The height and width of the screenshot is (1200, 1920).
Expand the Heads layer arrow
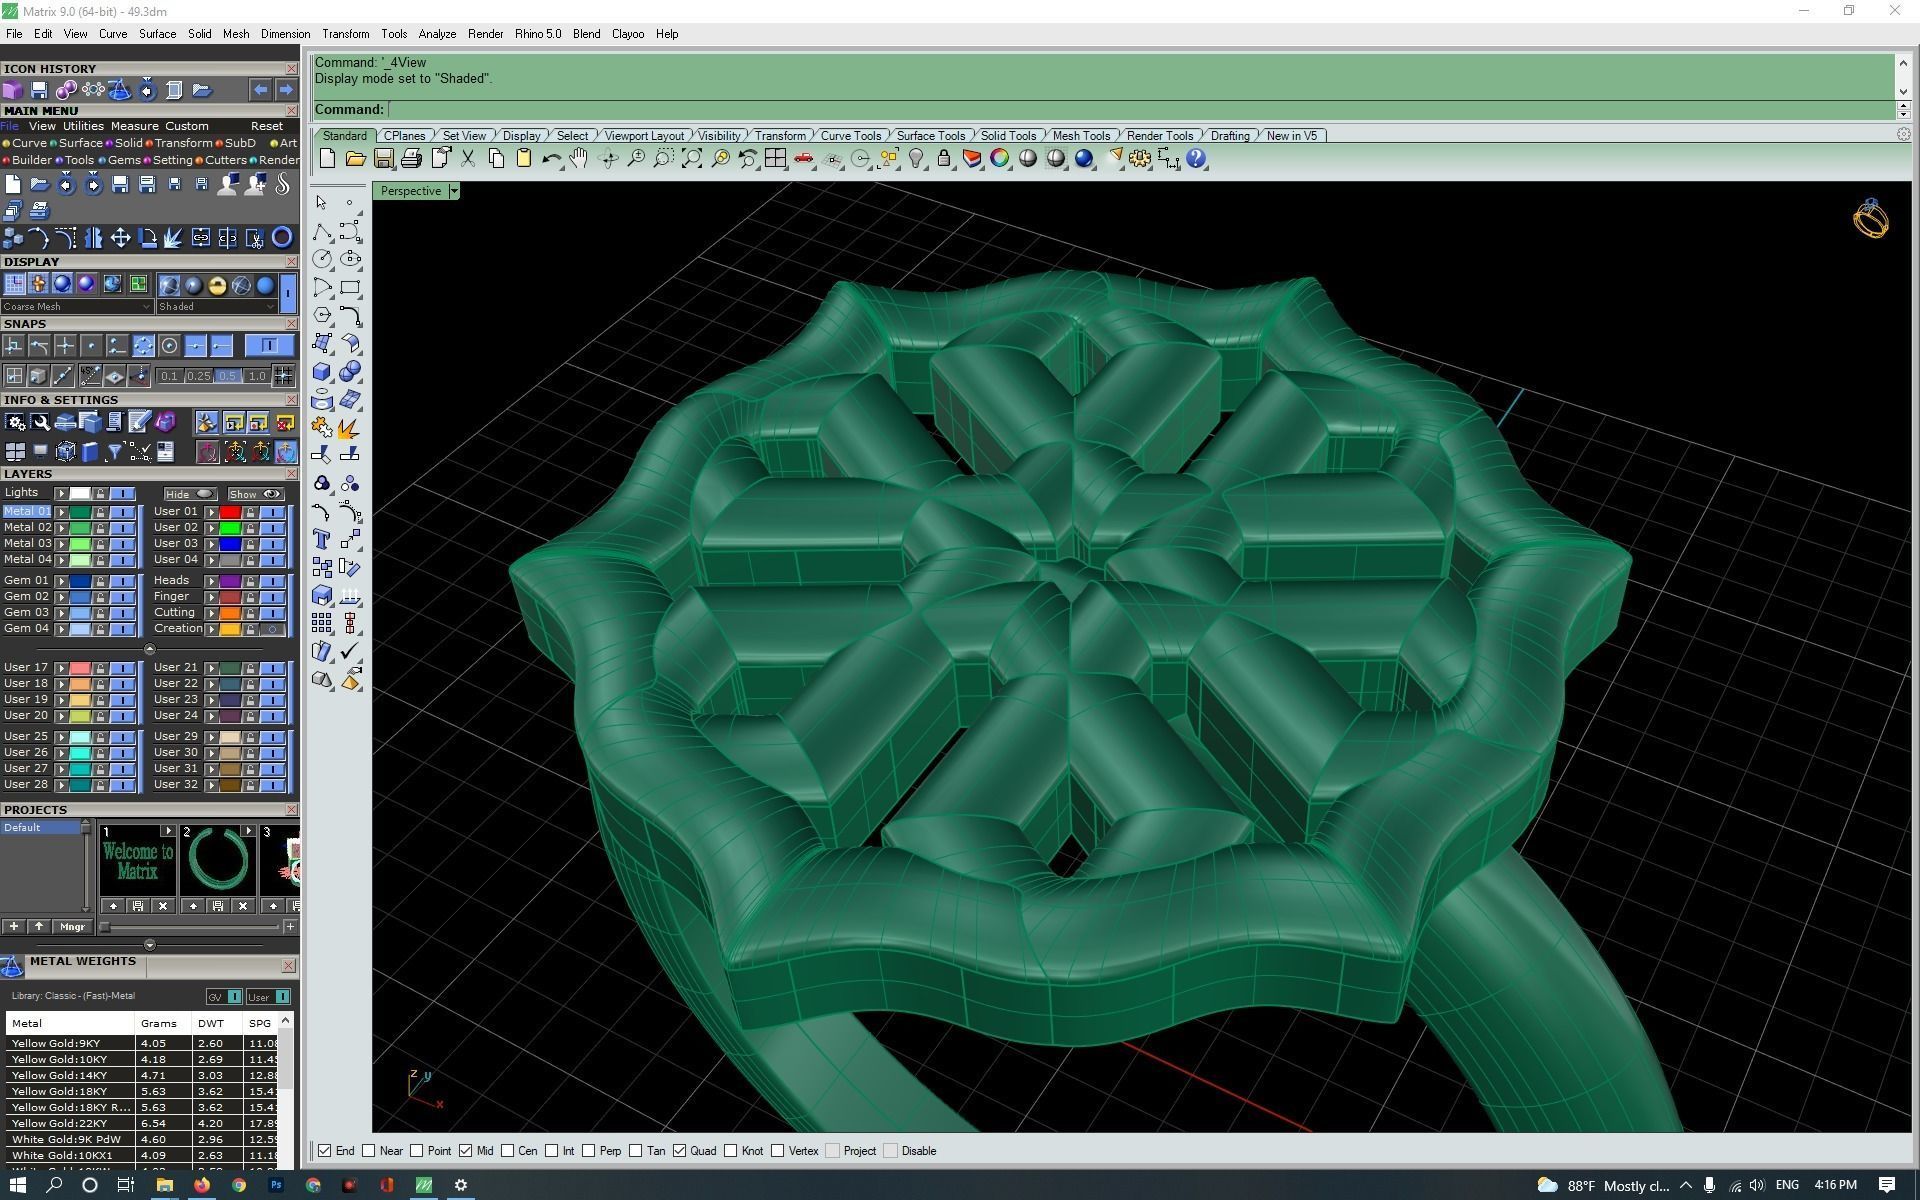(x=211, y=581)
